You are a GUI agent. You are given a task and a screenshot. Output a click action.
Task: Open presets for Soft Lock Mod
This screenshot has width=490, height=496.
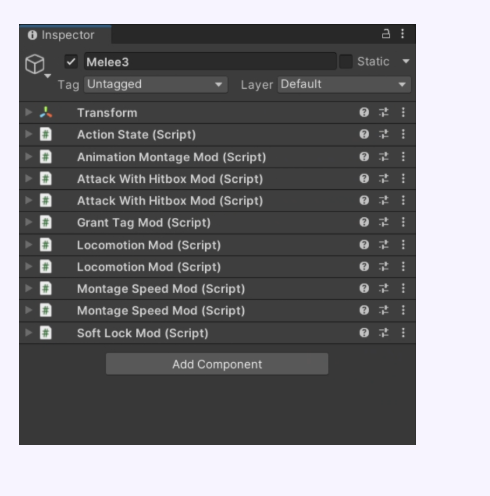click(384, 333)
